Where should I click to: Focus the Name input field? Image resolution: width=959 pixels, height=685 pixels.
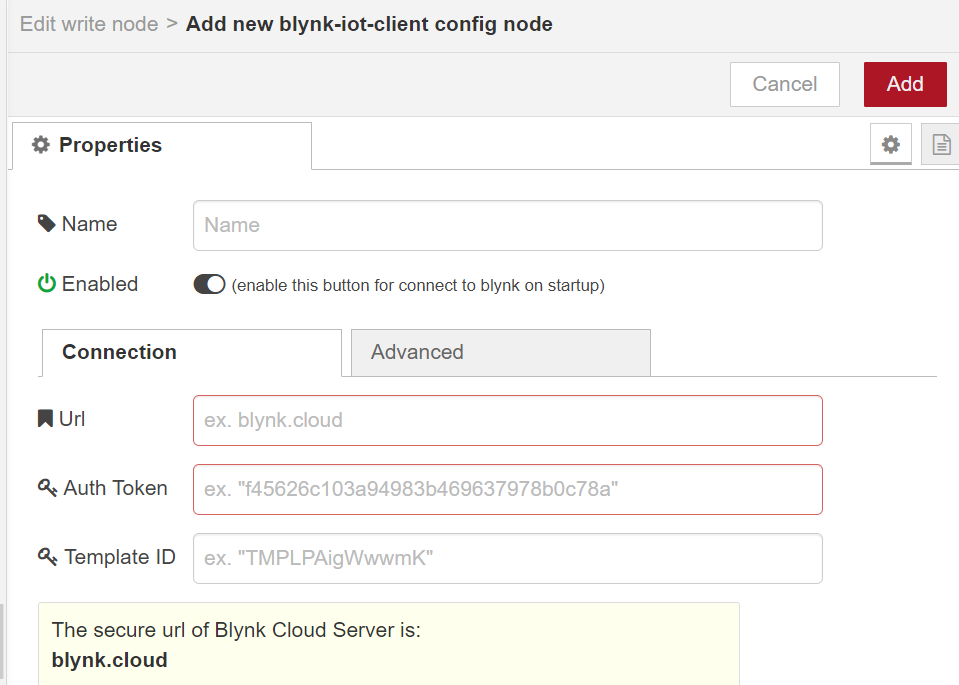[508, 225]
